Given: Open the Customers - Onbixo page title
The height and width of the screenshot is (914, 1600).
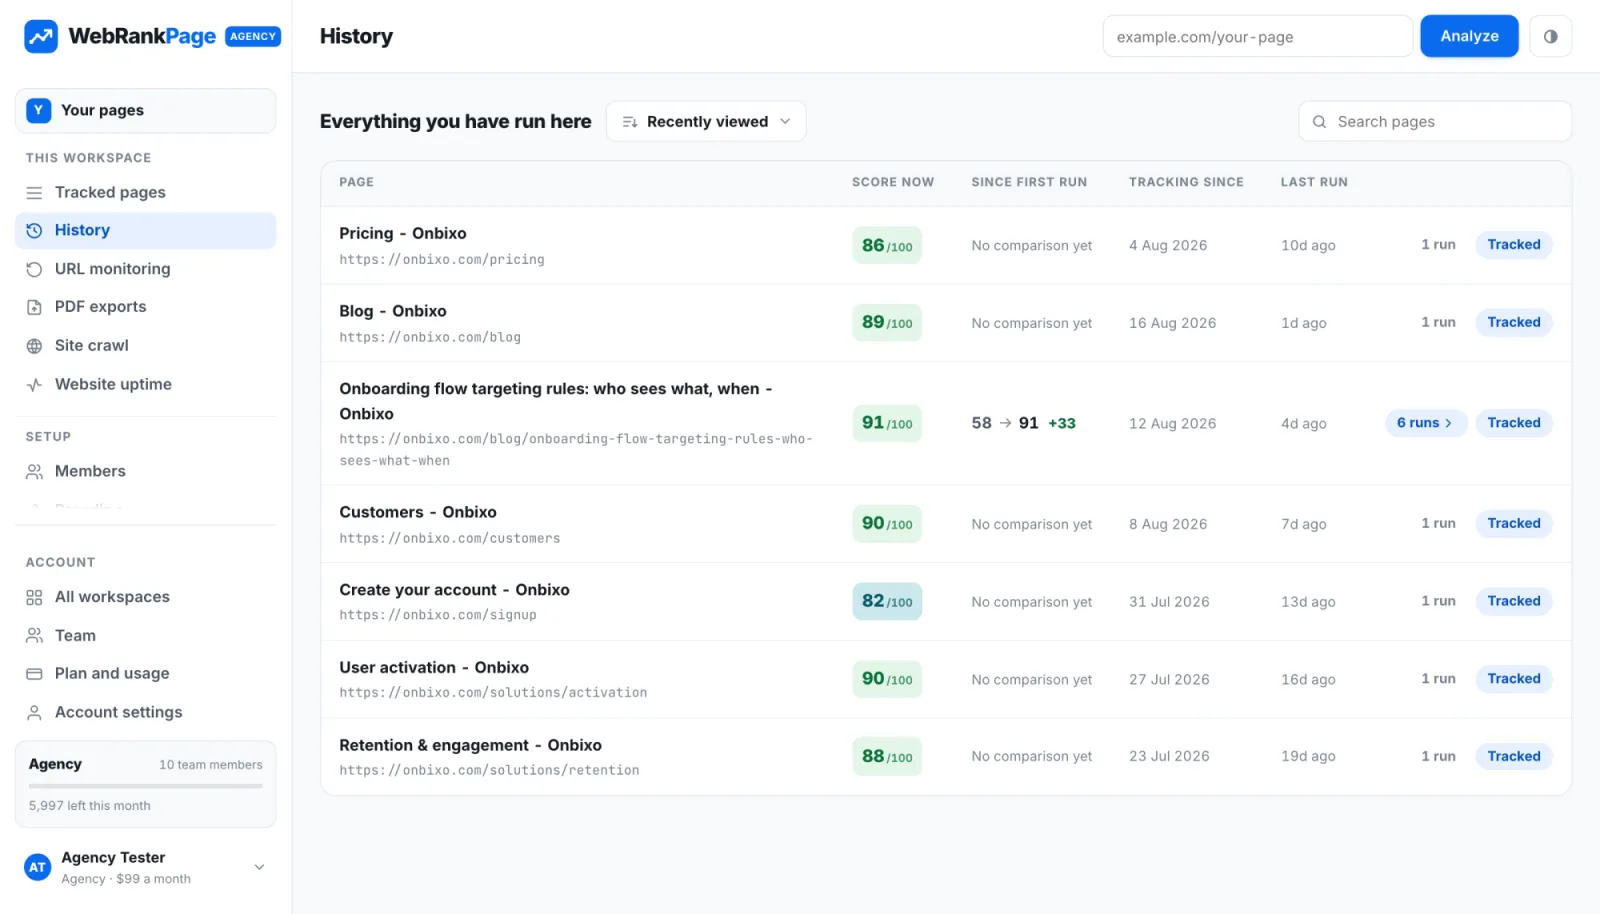Looking at the screenshot, I should pyautogui.click(x=418, y=512).
